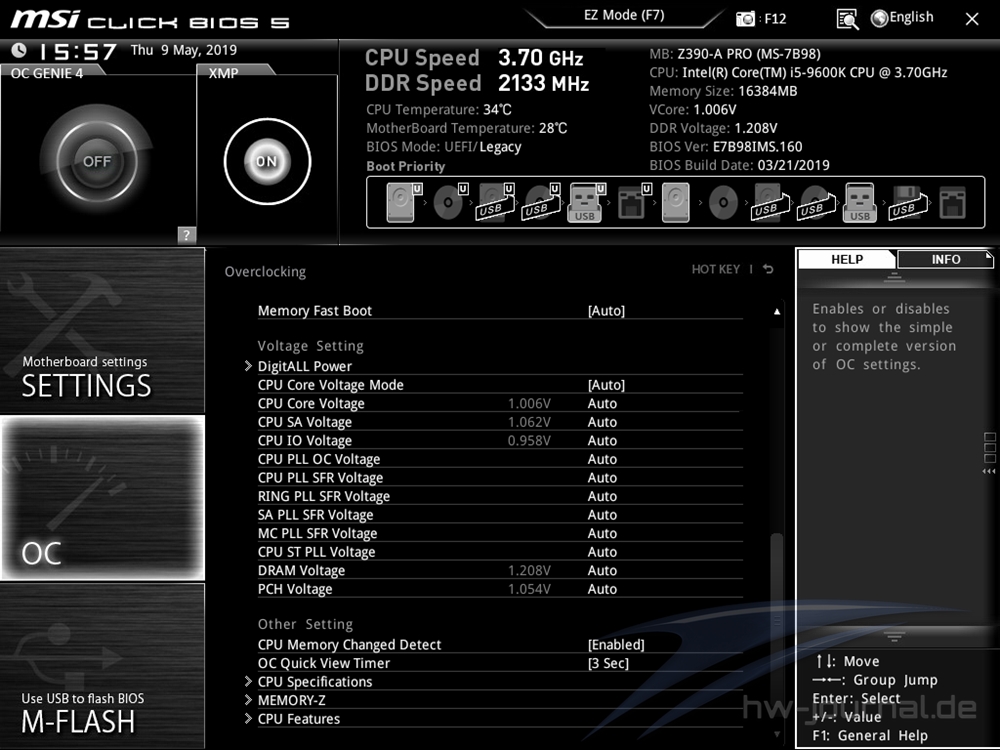Click the '15:57' time display

78,51
